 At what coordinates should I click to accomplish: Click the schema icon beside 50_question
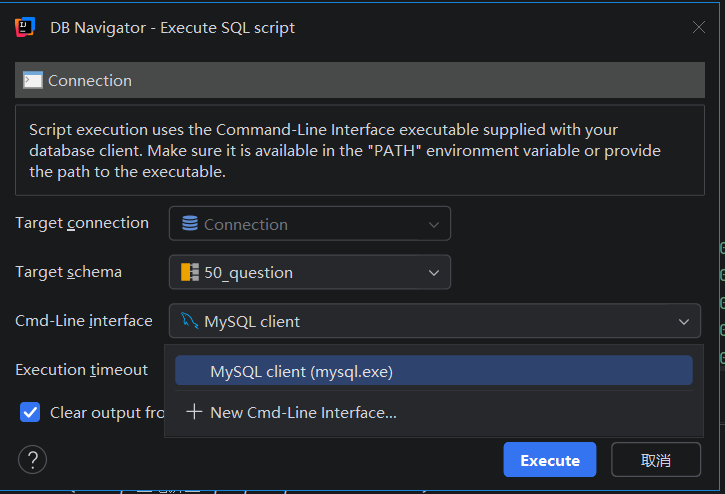pos(190,272)
